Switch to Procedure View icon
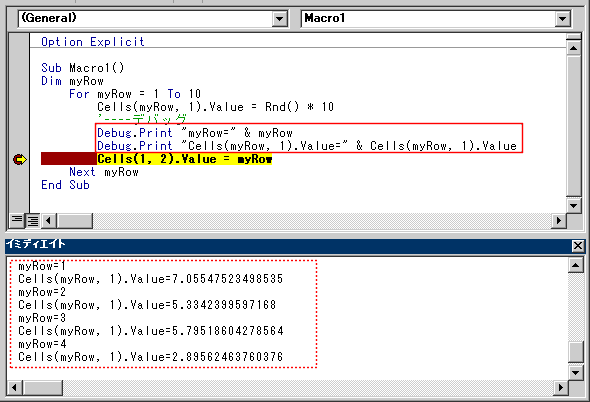Image resolution: width=590 pixels, height=402 pixels. pyautogui.click(x=17, y=220)
